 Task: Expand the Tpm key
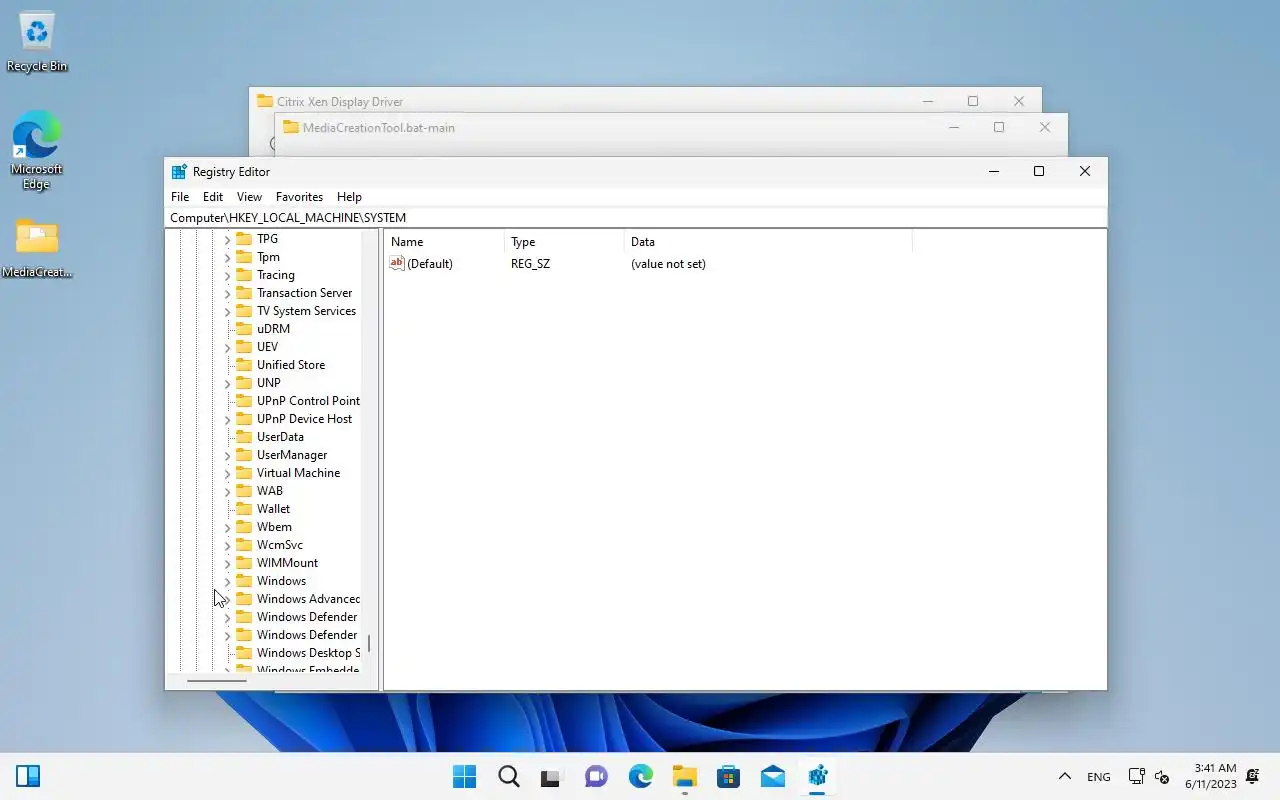pos(227,258)
